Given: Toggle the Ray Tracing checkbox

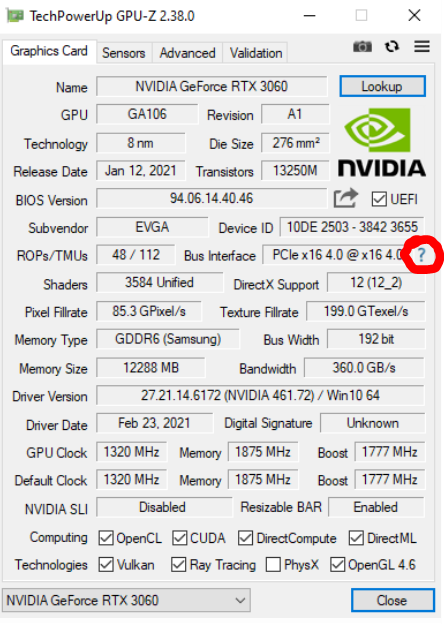Looking at the screenshot, I should pos(178,565).
